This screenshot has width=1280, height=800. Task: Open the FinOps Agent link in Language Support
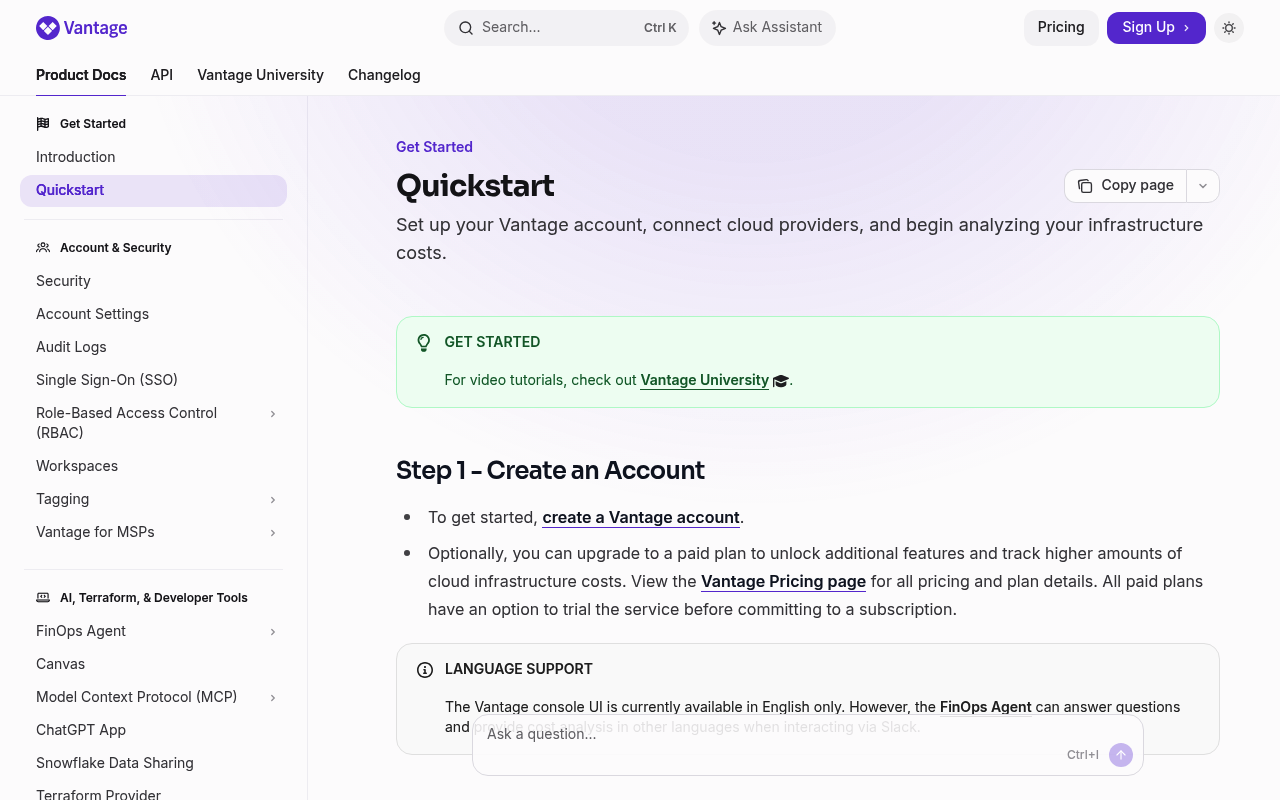click(985, 707)
